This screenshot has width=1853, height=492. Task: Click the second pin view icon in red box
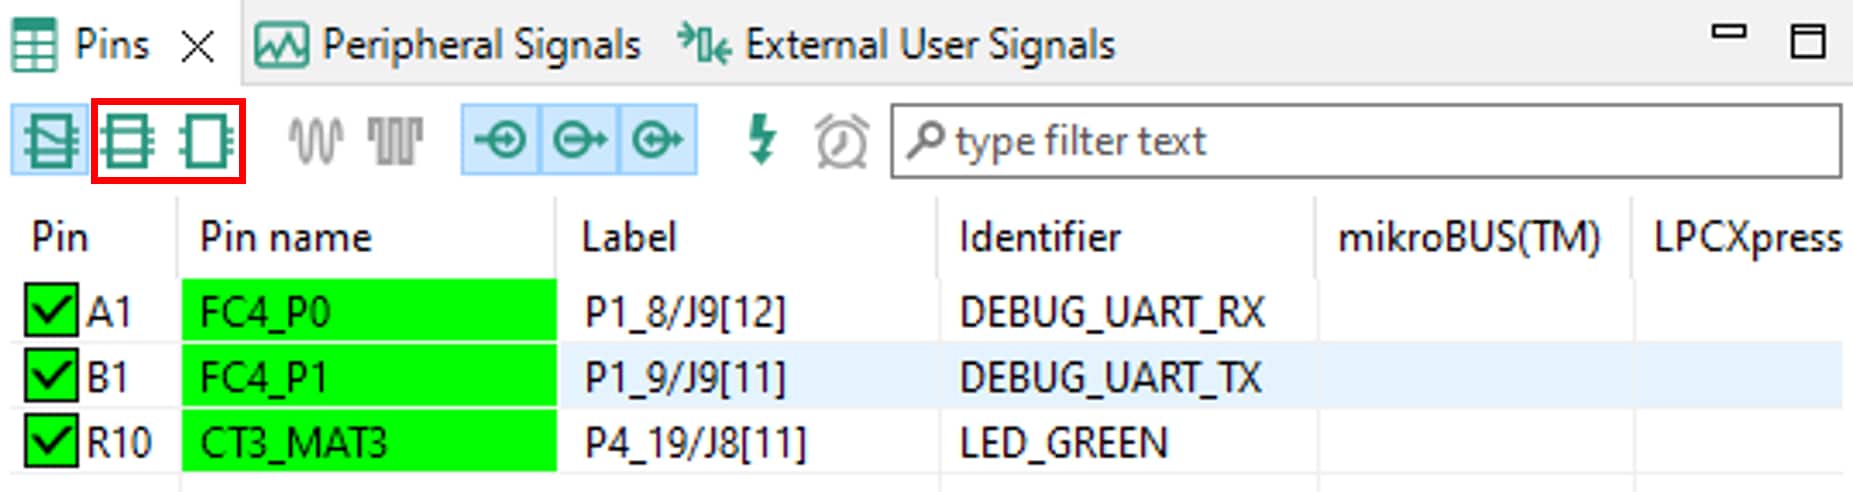coord(127,141)
